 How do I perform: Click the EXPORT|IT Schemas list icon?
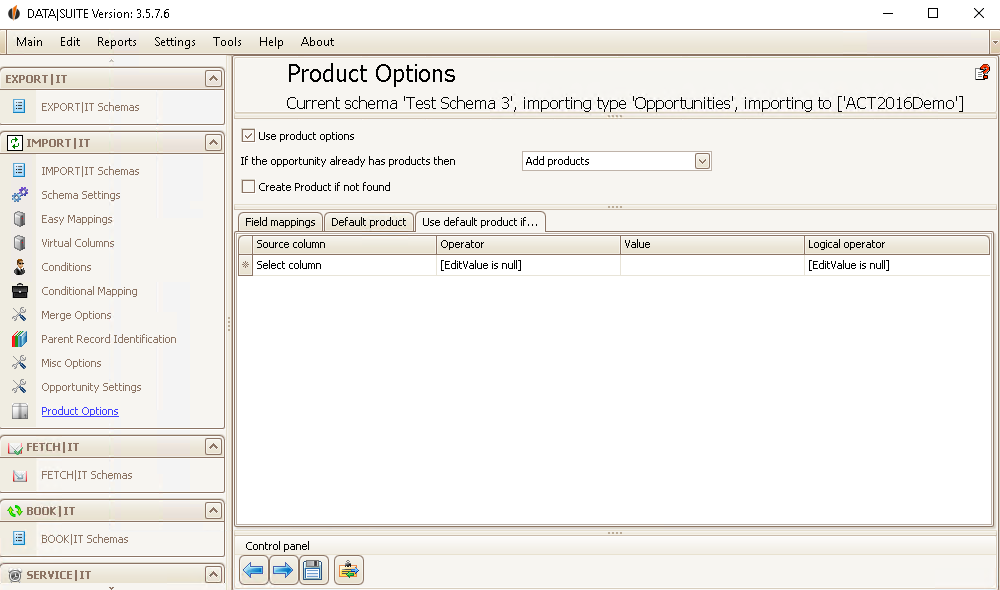19,107
